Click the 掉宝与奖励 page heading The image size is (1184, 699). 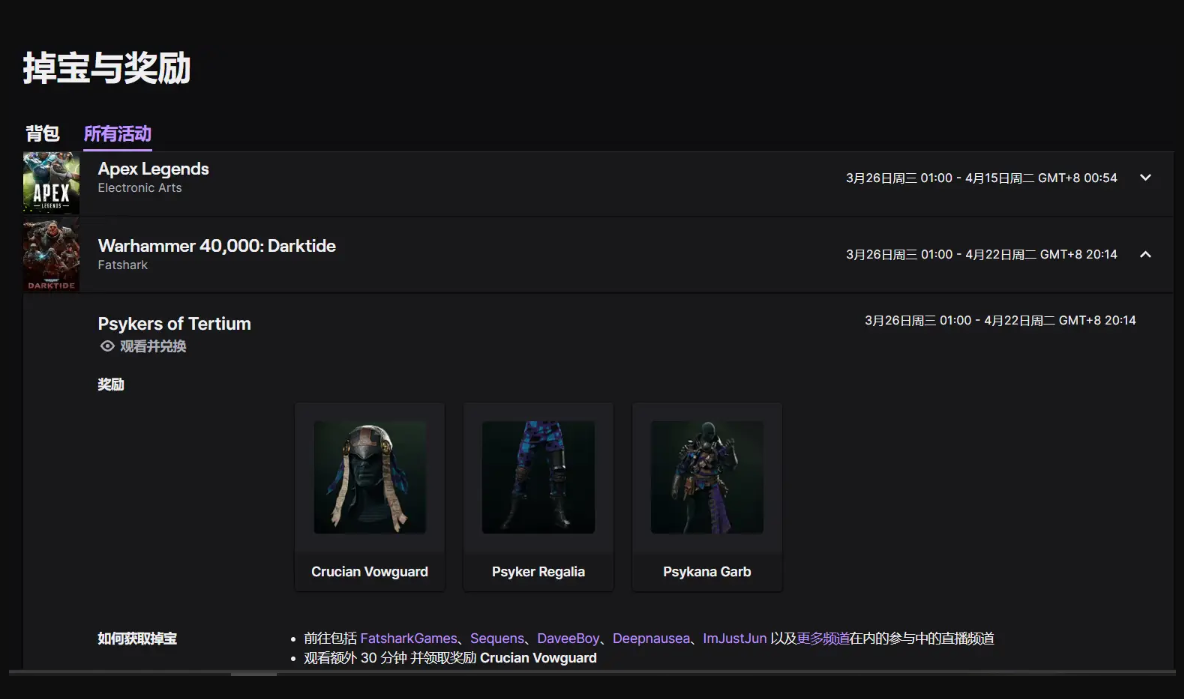[106, 68]
